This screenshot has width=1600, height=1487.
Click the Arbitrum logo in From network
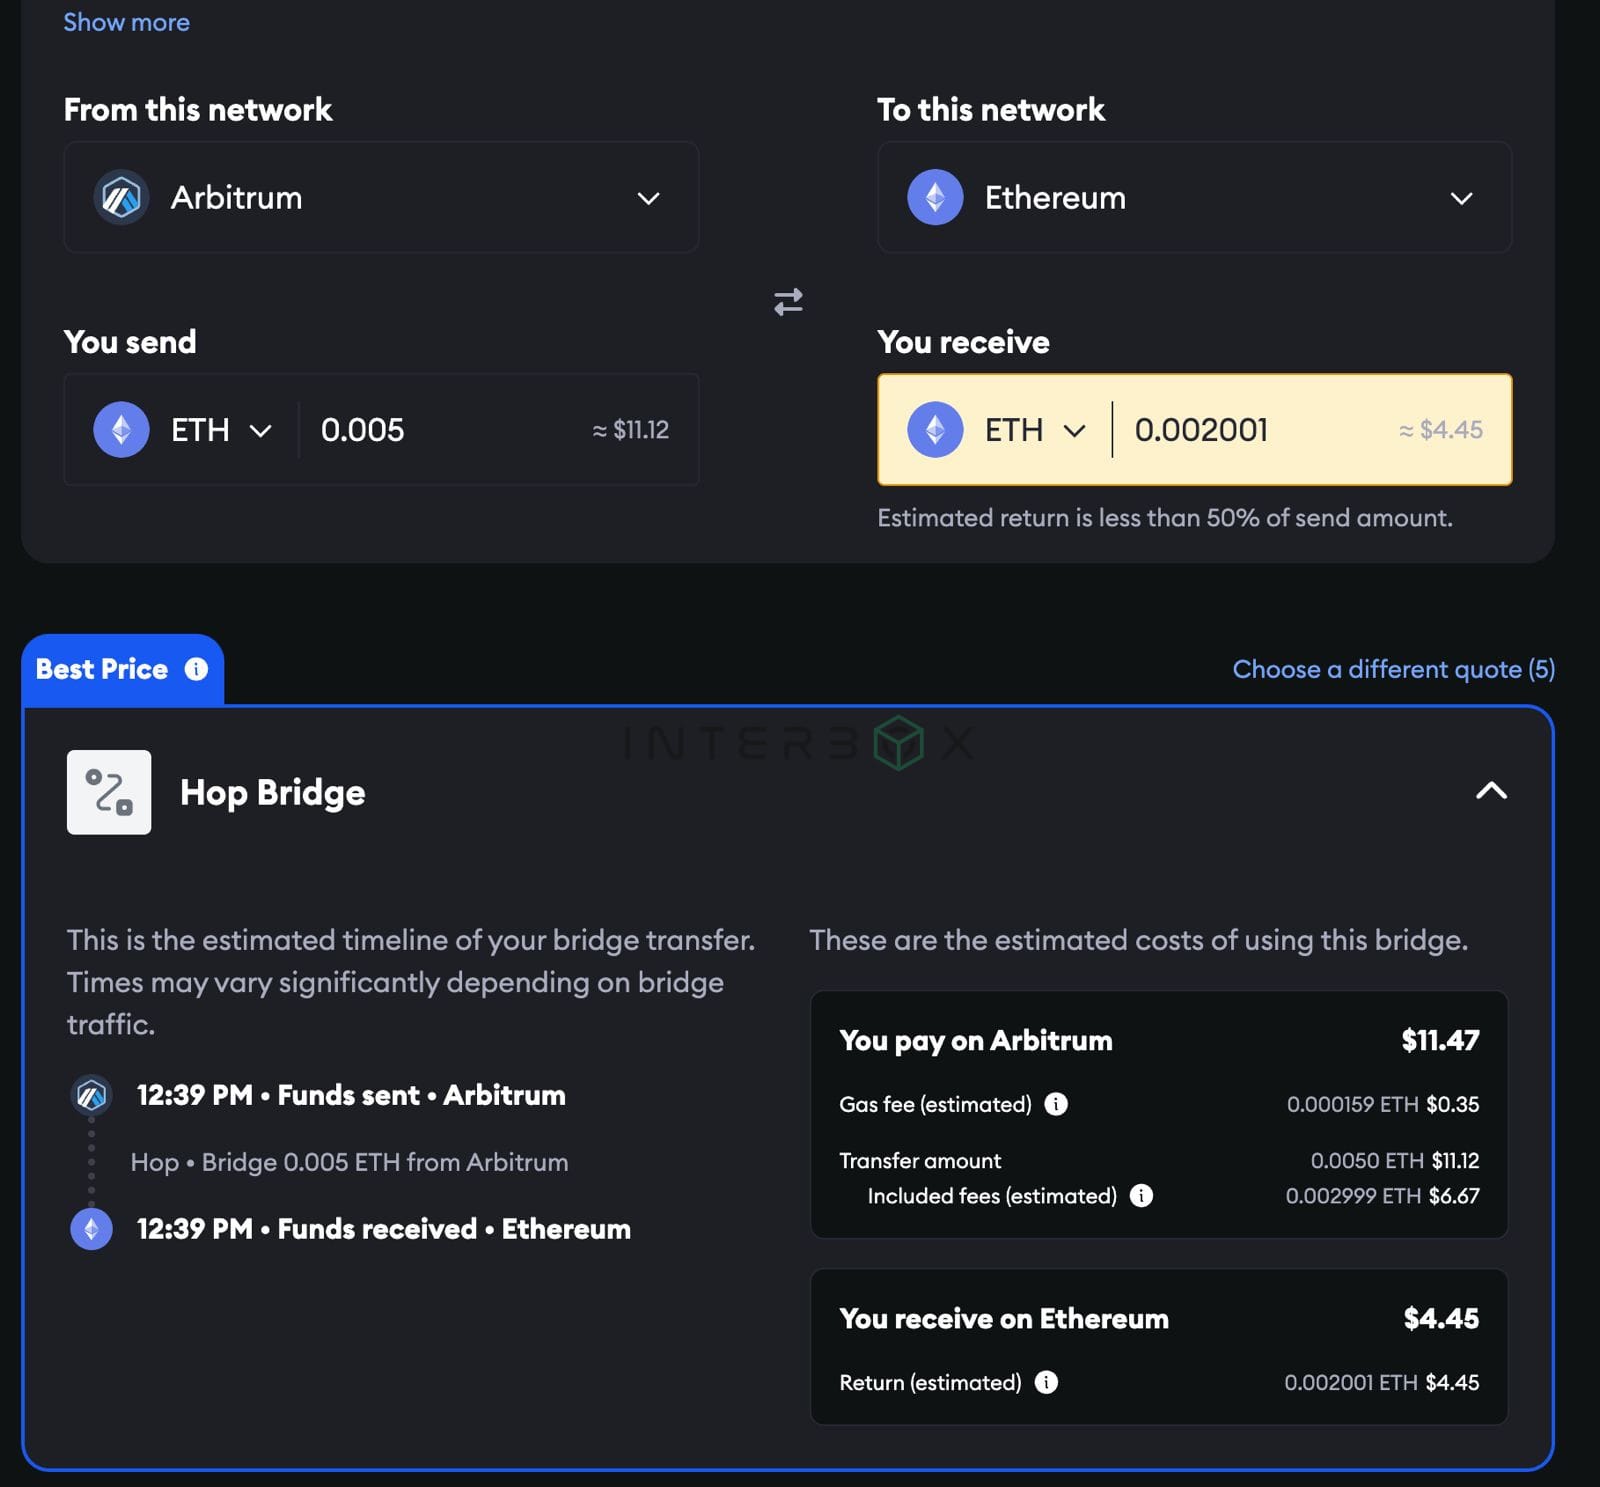coord(121,197)
